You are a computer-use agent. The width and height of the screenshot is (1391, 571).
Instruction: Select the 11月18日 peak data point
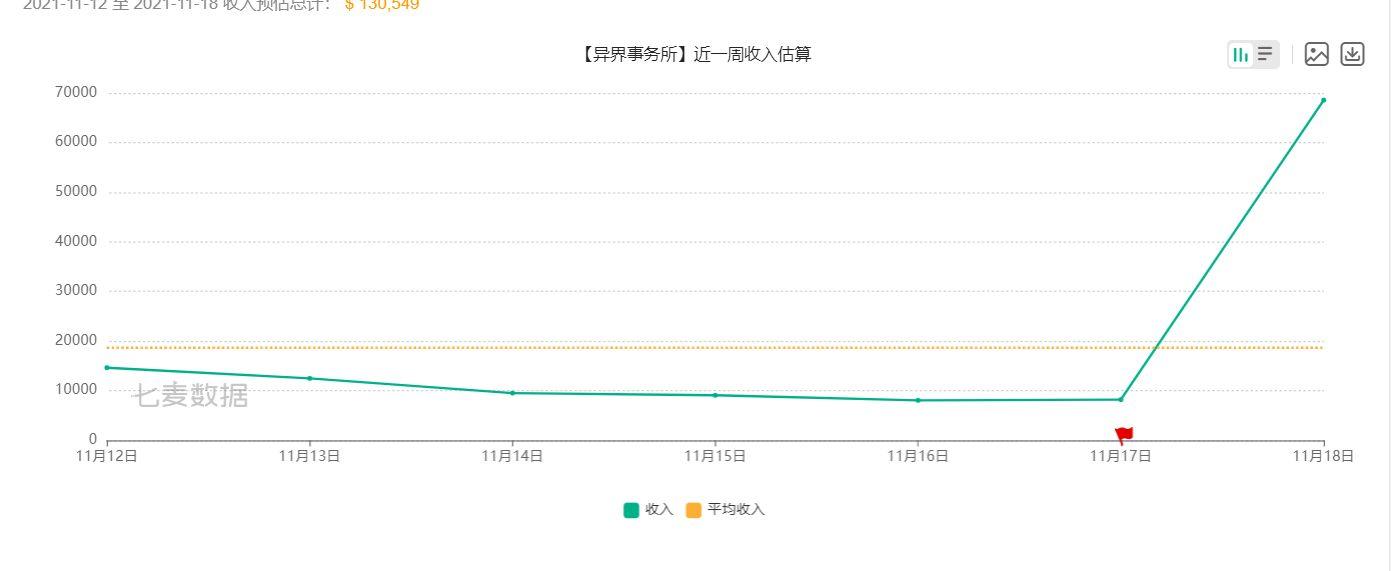tap(1324, 100)
